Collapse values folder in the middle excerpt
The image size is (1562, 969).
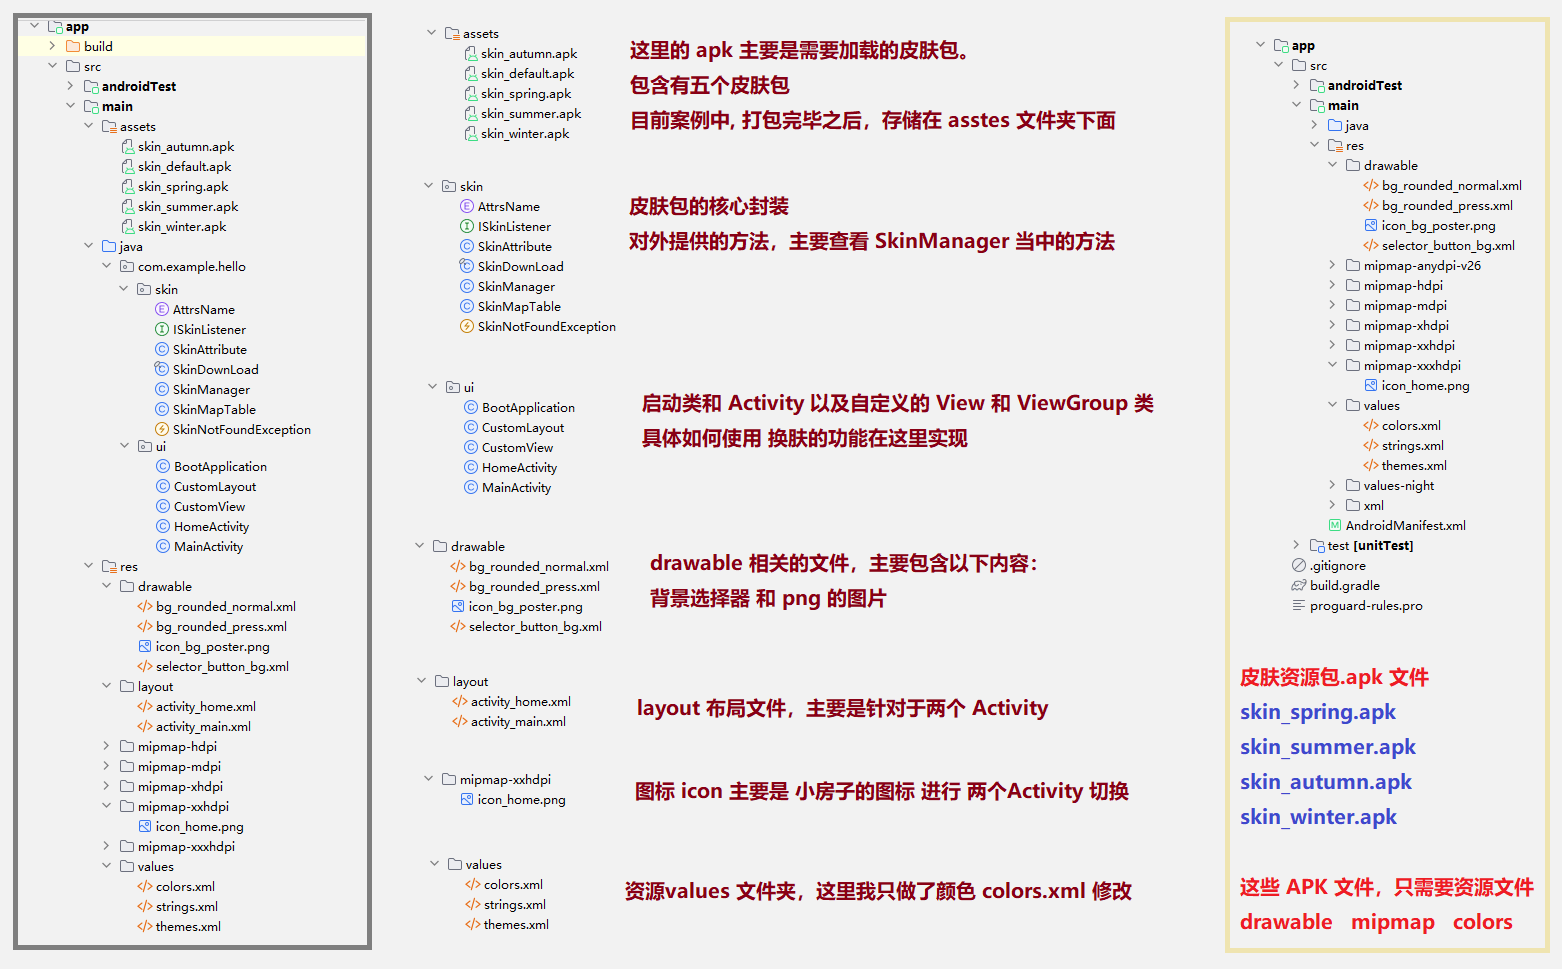(435, 864)
